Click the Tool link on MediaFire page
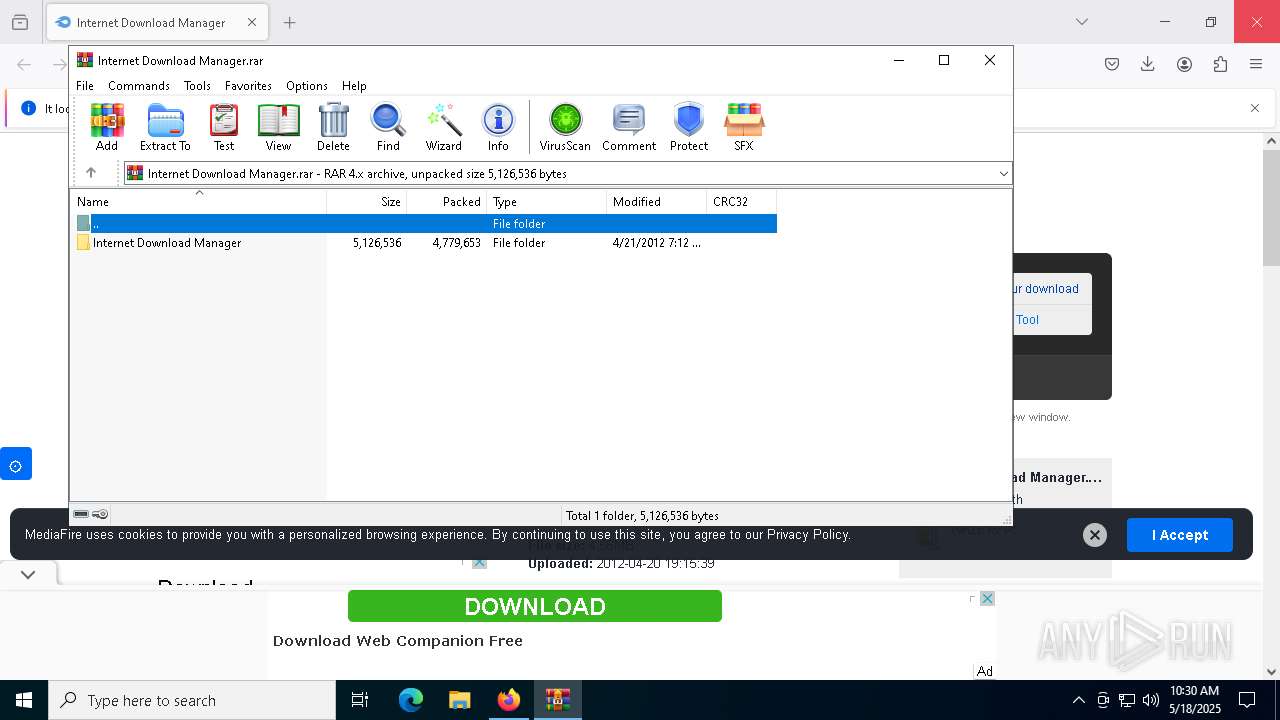Screen dimensions: 1280x720 pos(1027,320)
